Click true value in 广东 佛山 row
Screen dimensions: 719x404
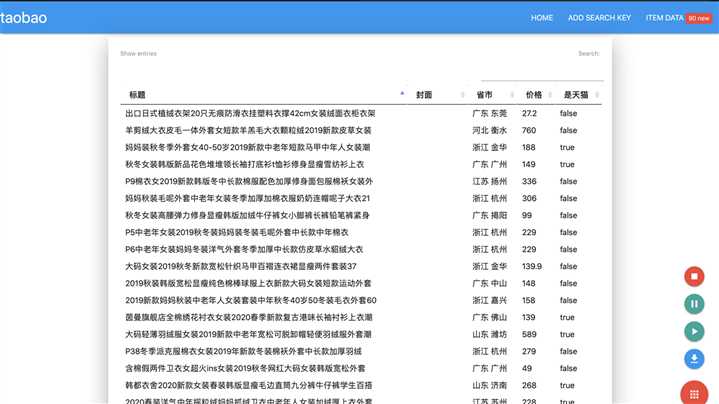pyautogui.click(x=567, y=317)
